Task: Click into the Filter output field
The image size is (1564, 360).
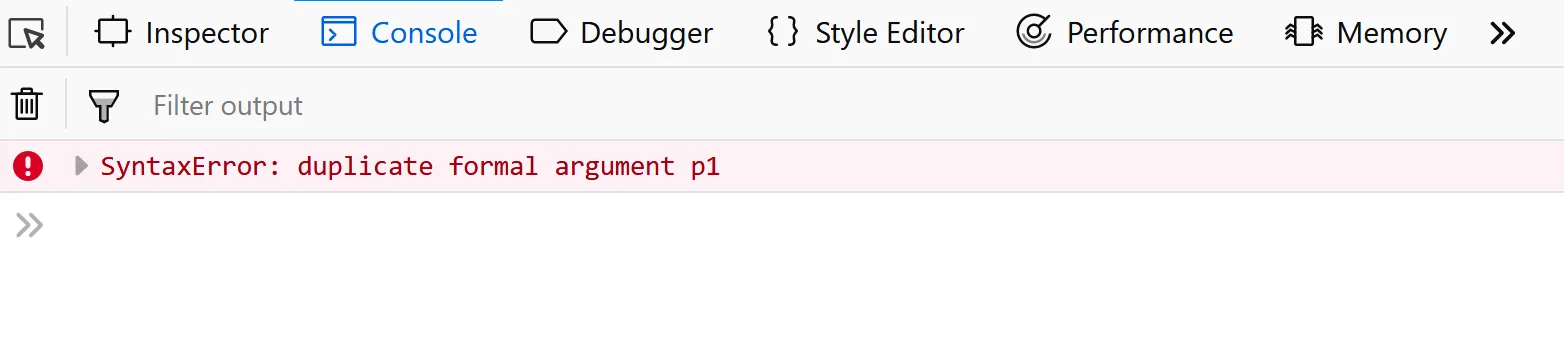Action: [x=850, y=105]
